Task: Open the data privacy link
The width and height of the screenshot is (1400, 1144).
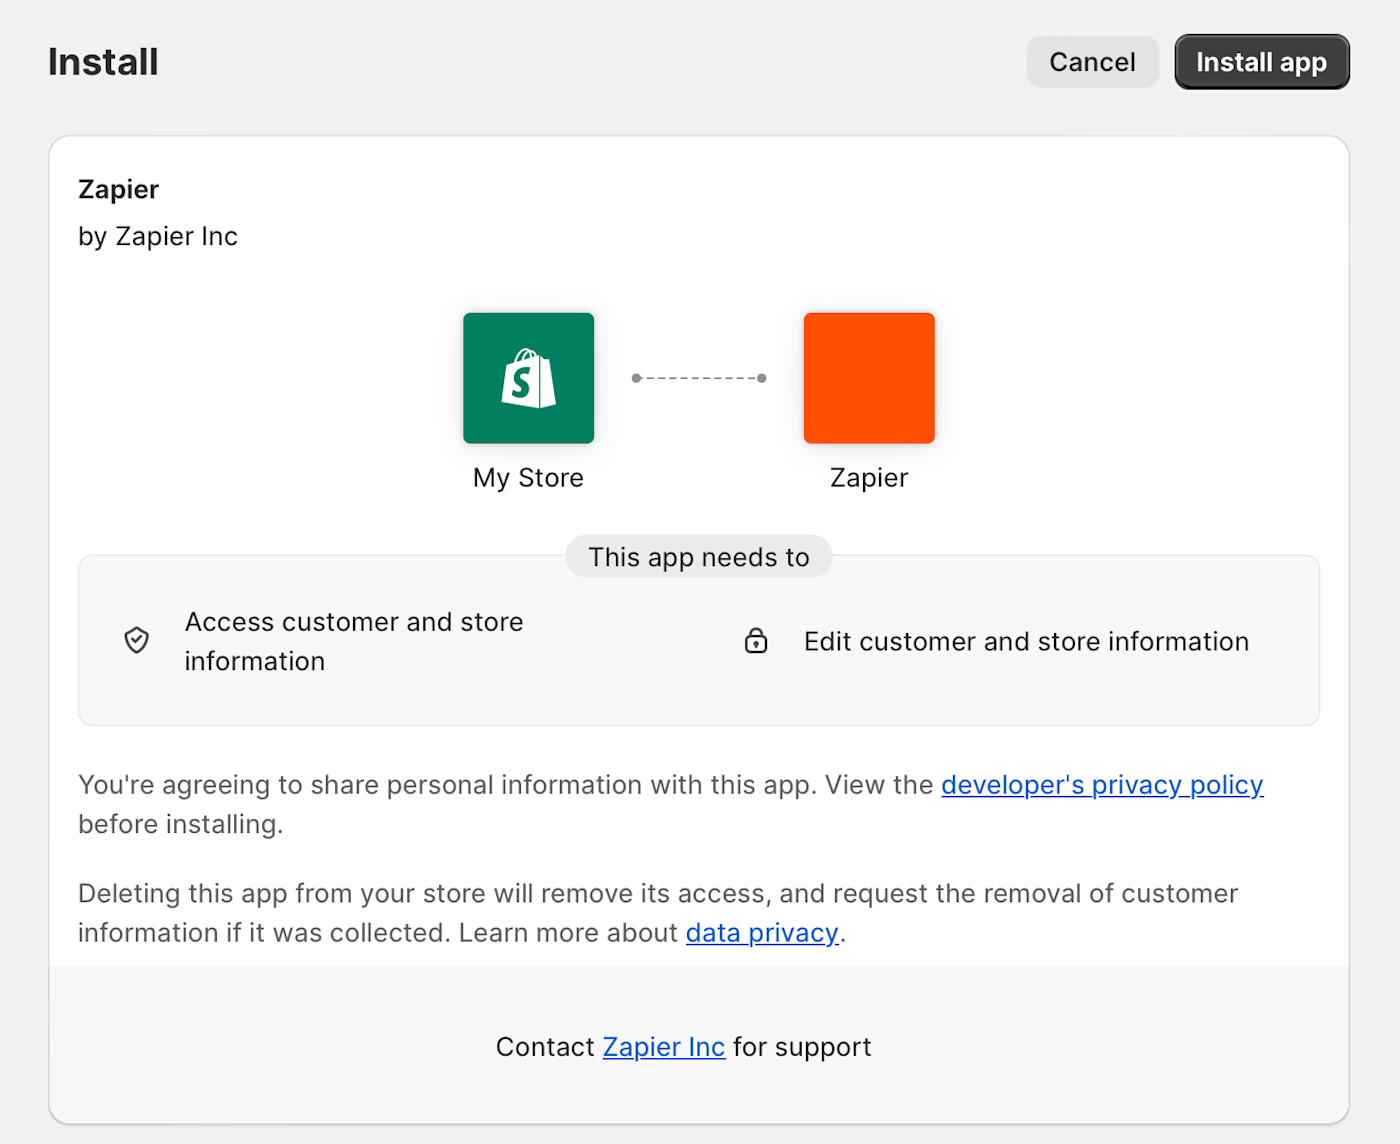Action: [x=762, y=933]
